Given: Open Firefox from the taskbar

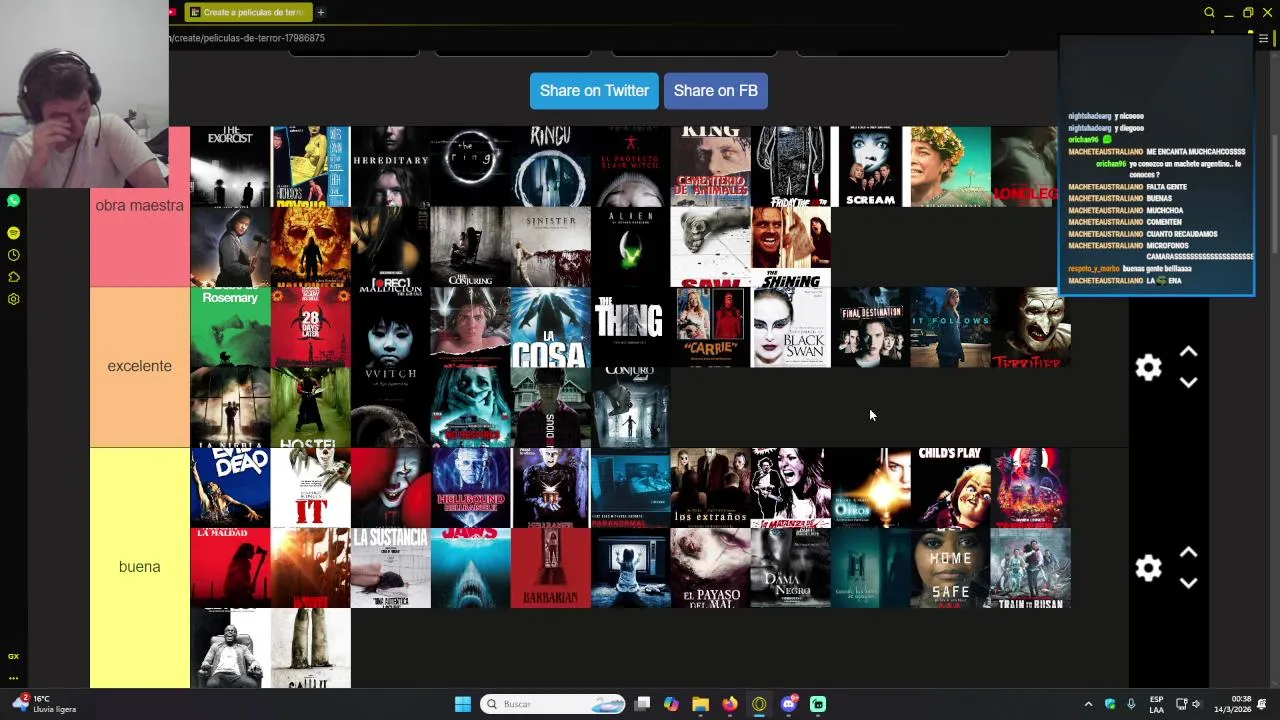Looking at the screenshot, I should pyautogui.click(x=730, y=704).
